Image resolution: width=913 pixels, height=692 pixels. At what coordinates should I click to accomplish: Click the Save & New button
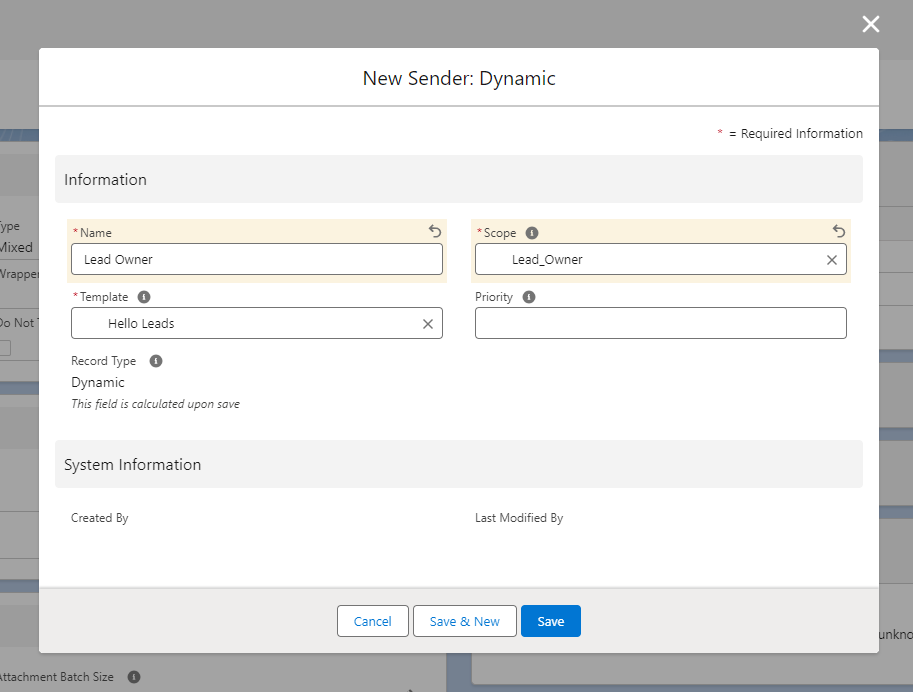click(464, 621)
